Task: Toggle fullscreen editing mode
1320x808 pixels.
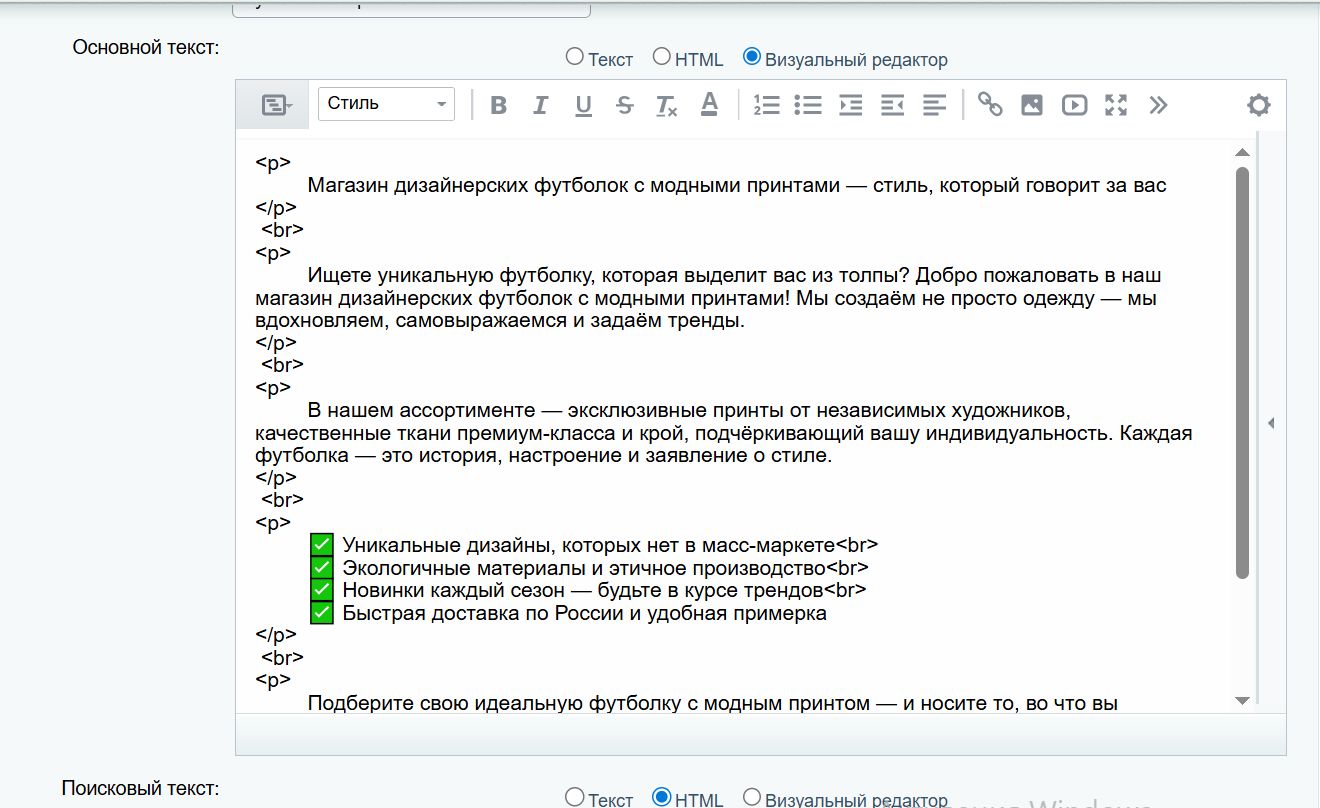Action: click(x=1116, y=104)
